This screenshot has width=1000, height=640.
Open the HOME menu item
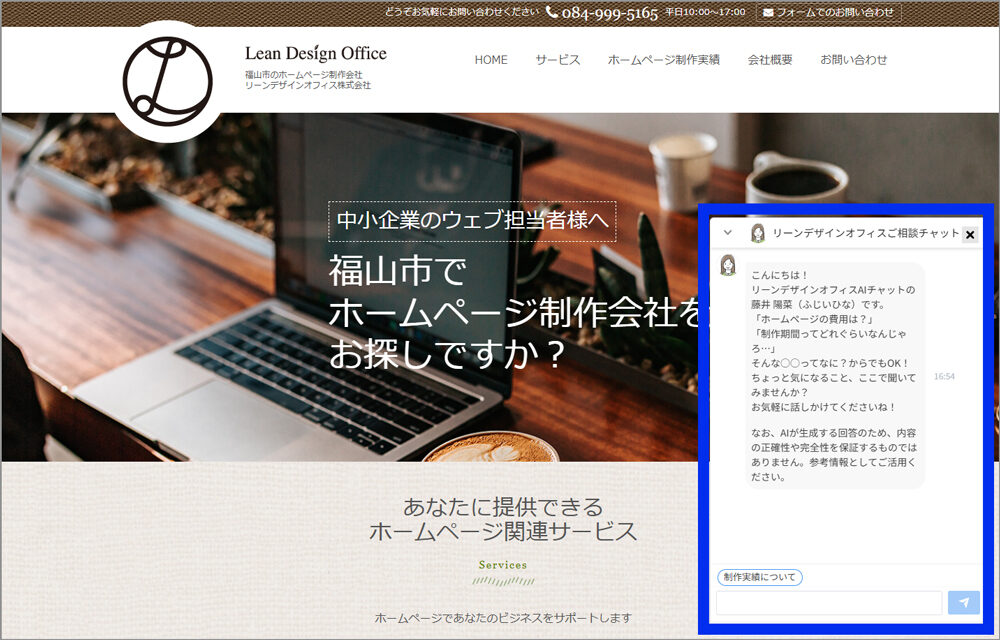click(491, 60)
